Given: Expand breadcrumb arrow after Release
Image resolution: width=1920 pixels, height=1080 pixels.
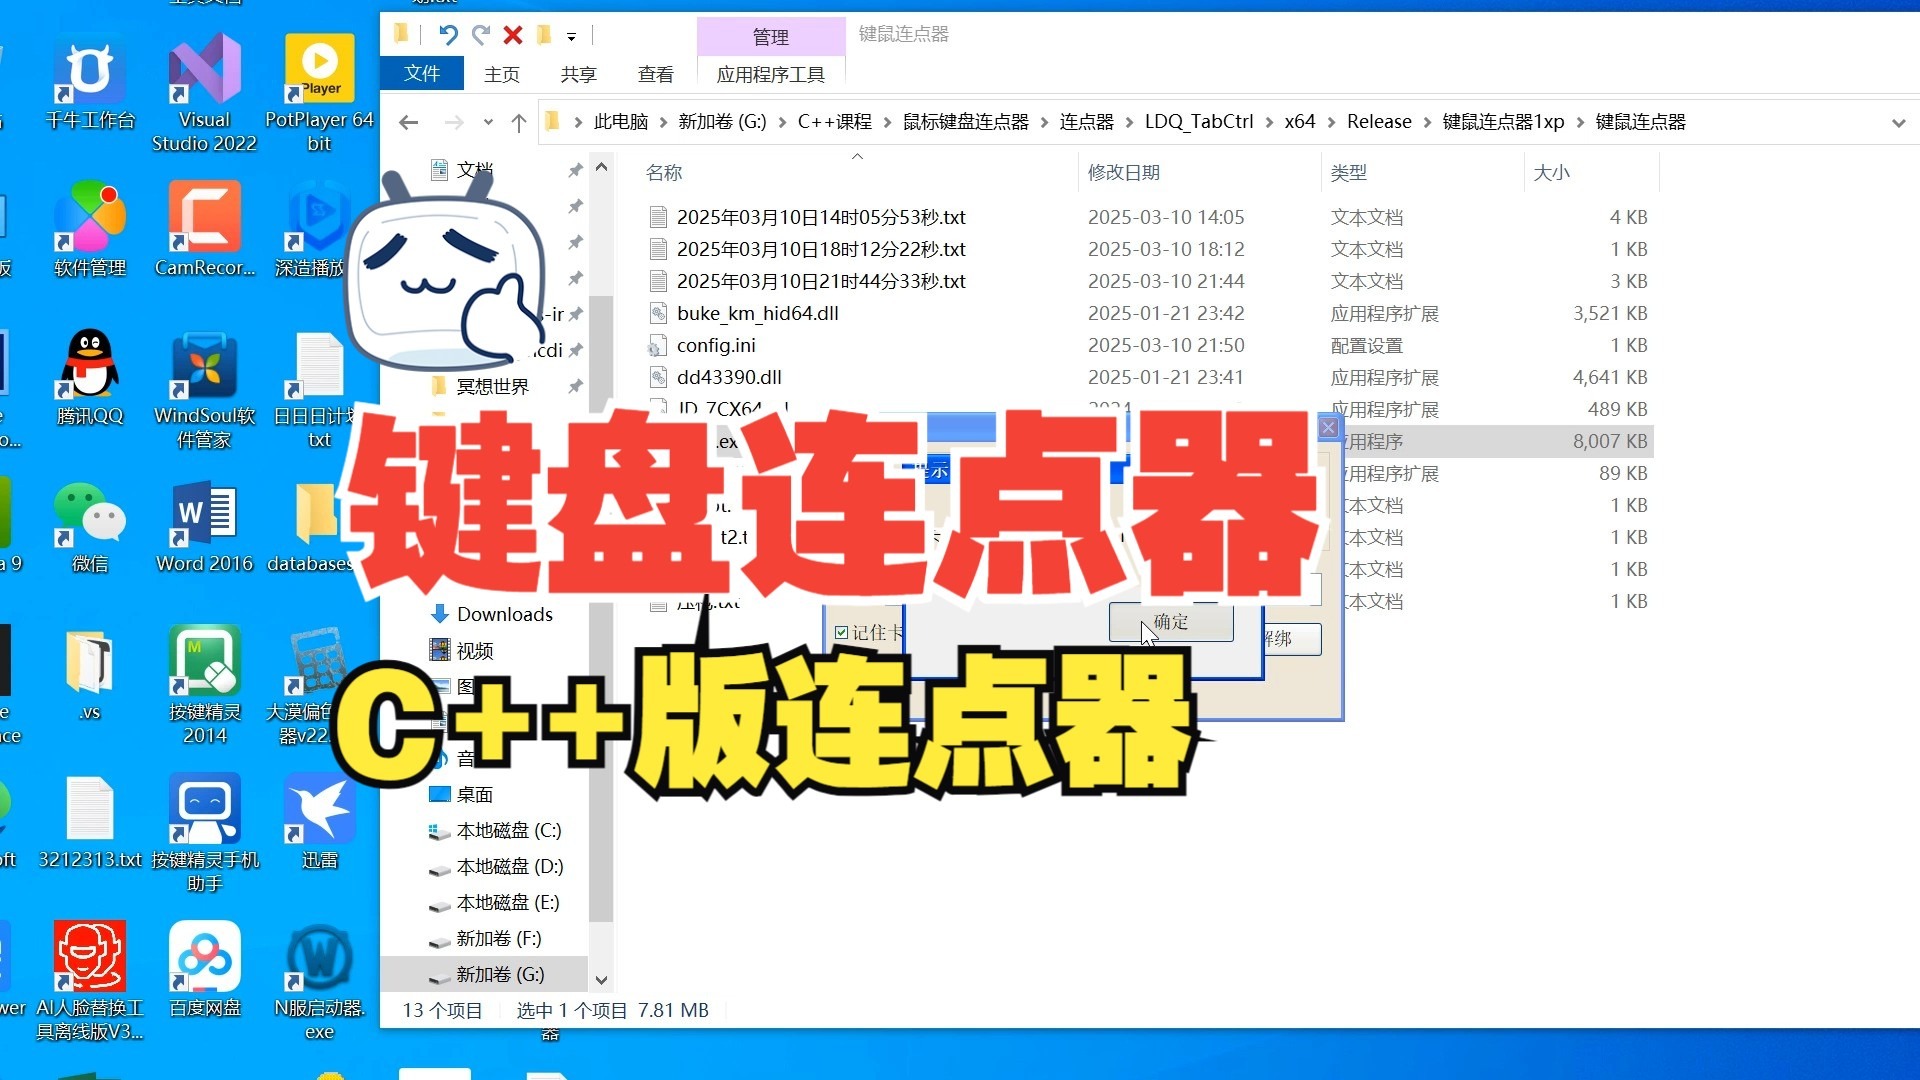Looking at the screenshot, I should coord(1426,122).
